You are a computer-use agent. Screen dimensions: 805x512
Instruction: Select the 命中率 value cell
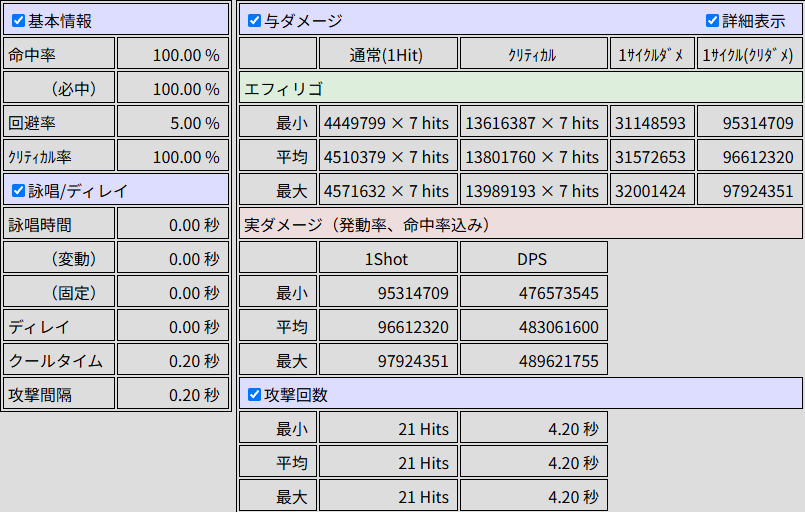pos(172,54)
